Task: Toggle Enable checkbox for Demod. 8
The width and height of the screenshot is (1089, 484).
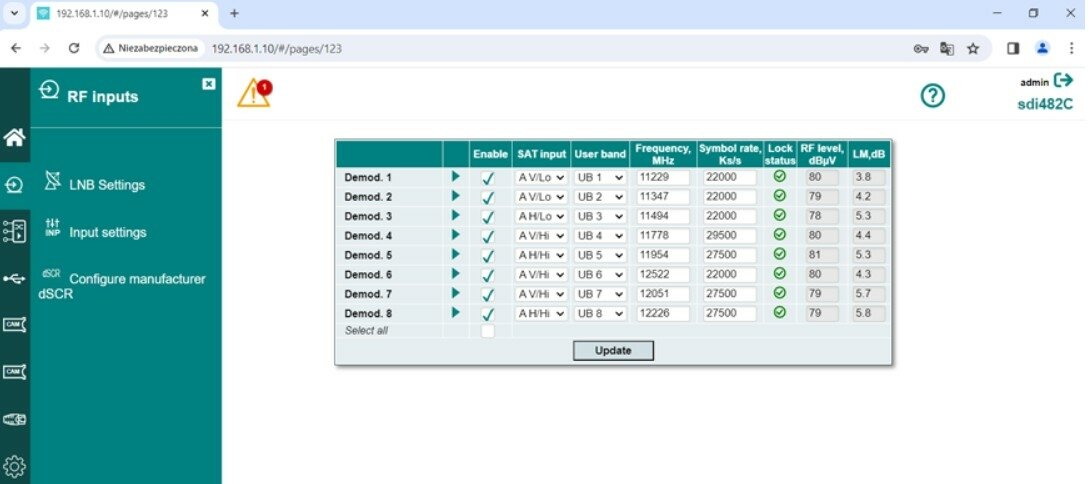Action: 488,314
